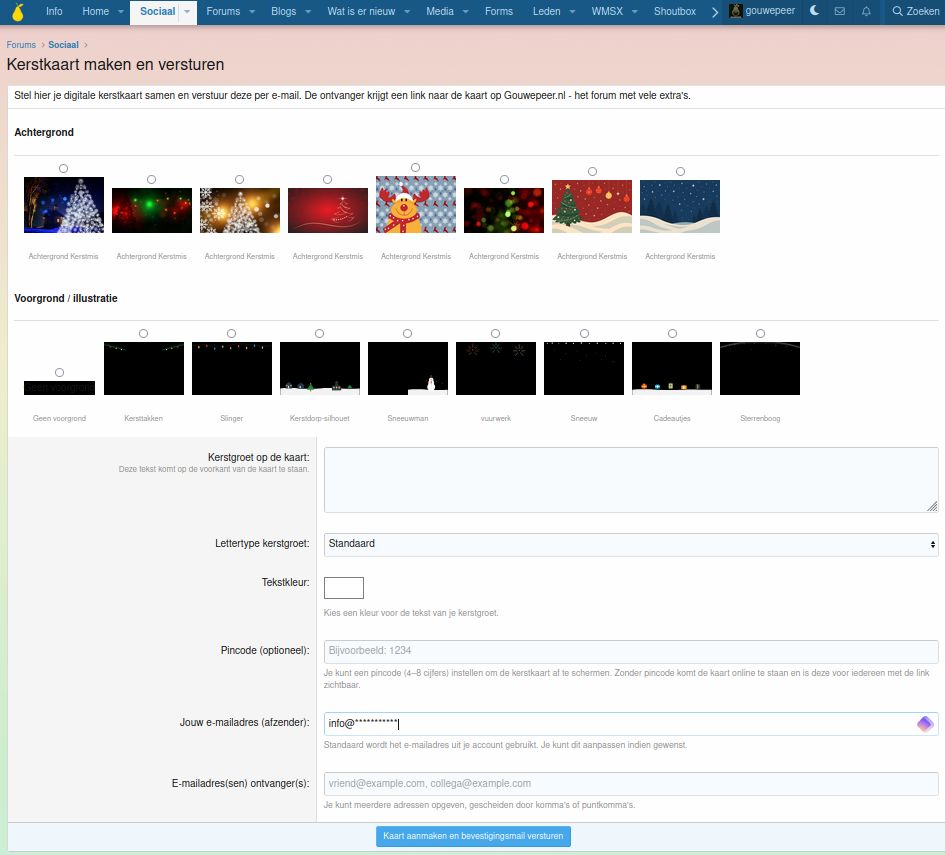This screenshot has width=945, height=855.
Task: Open the Shoutbox nav item
Action: pos(674,11)
